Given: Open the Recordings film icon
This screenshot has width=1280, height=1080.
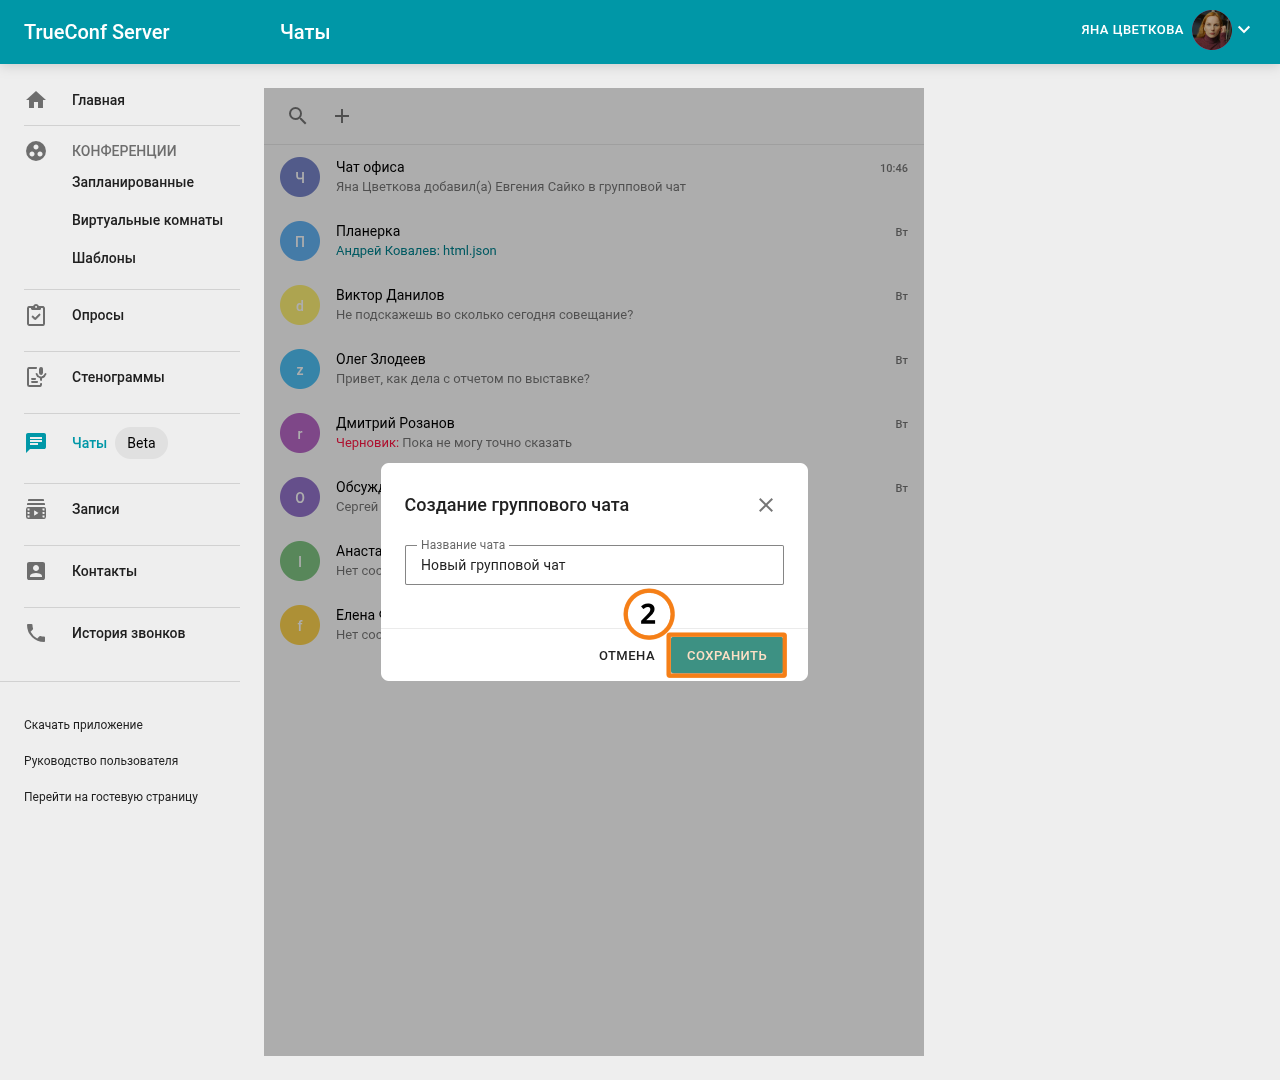Looking at the screenshot, I should pos(36,509).
